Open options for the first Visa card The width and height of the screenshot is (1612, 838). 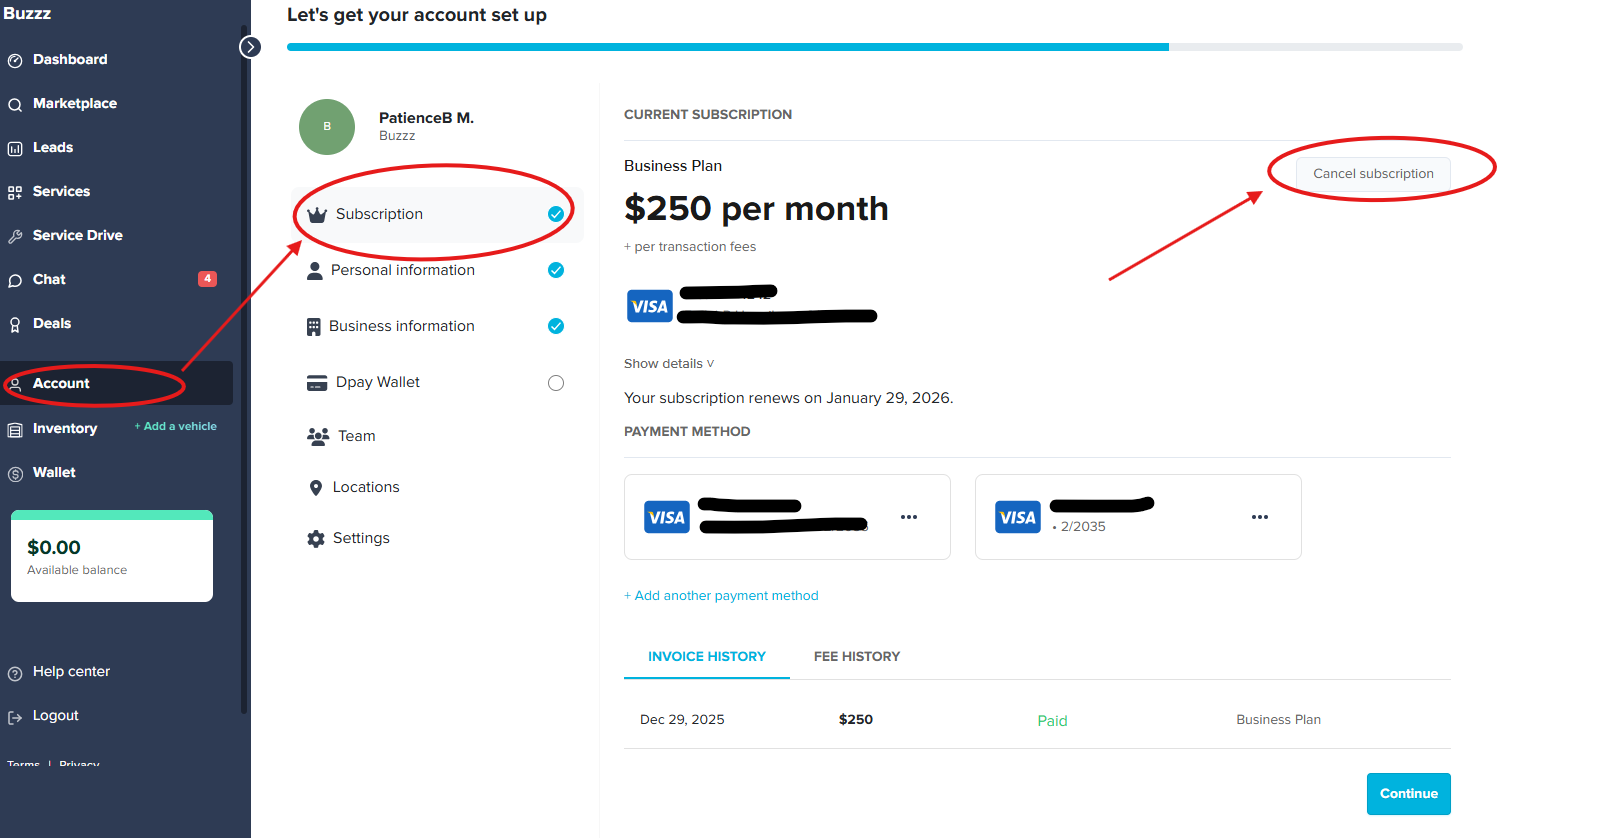[909, 517]
